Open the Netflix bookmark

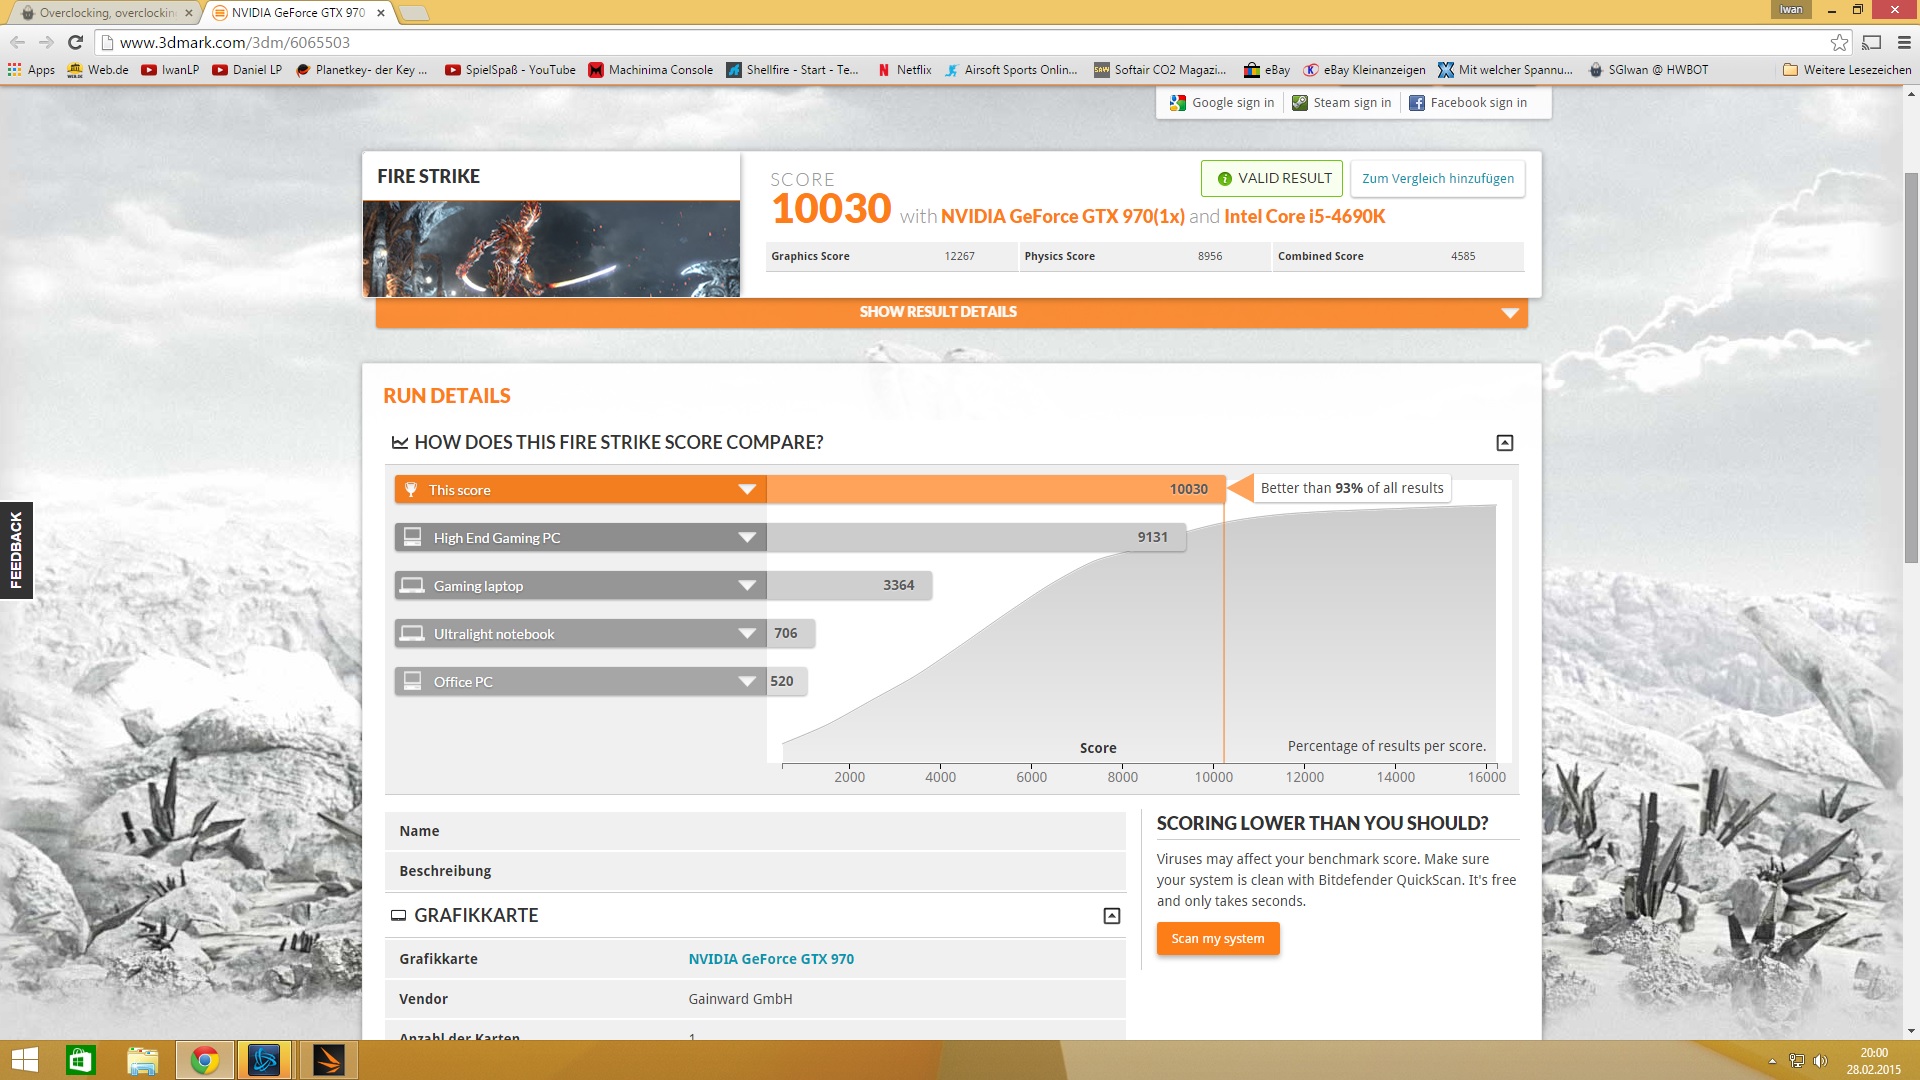pyautogui.click(x=904, y=70)
